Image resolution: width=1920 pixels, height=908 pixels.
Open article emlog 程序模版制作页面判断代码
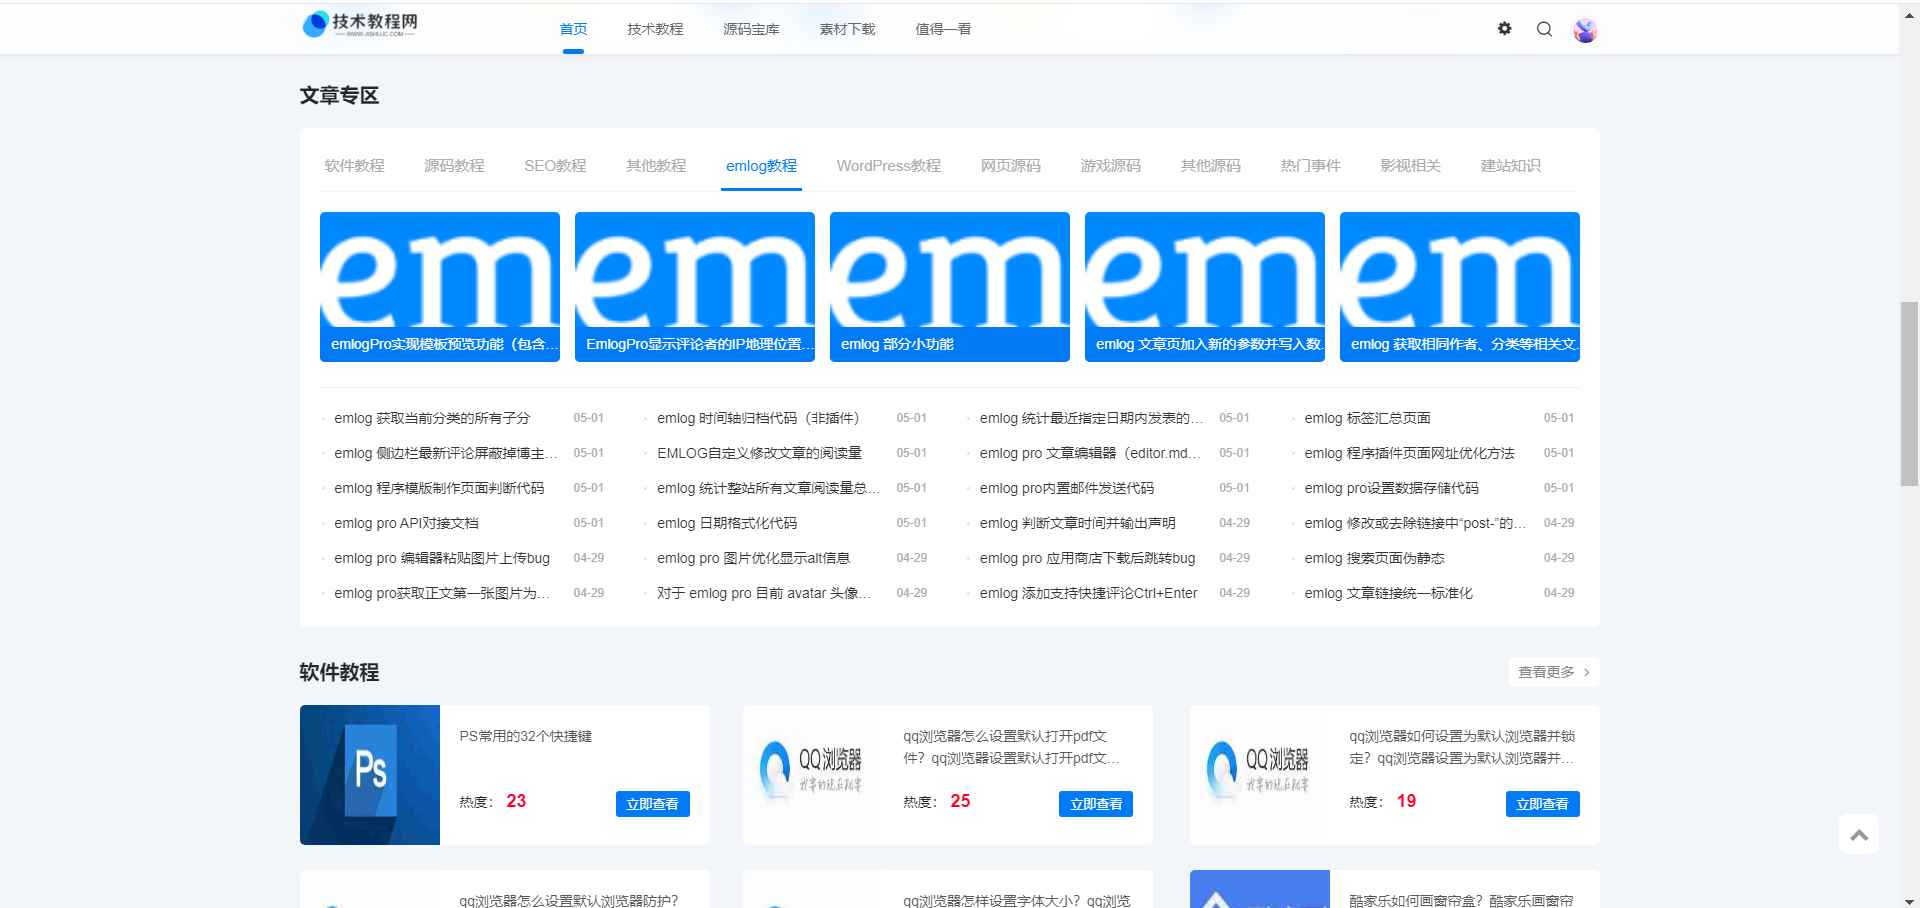pos(439,488)
